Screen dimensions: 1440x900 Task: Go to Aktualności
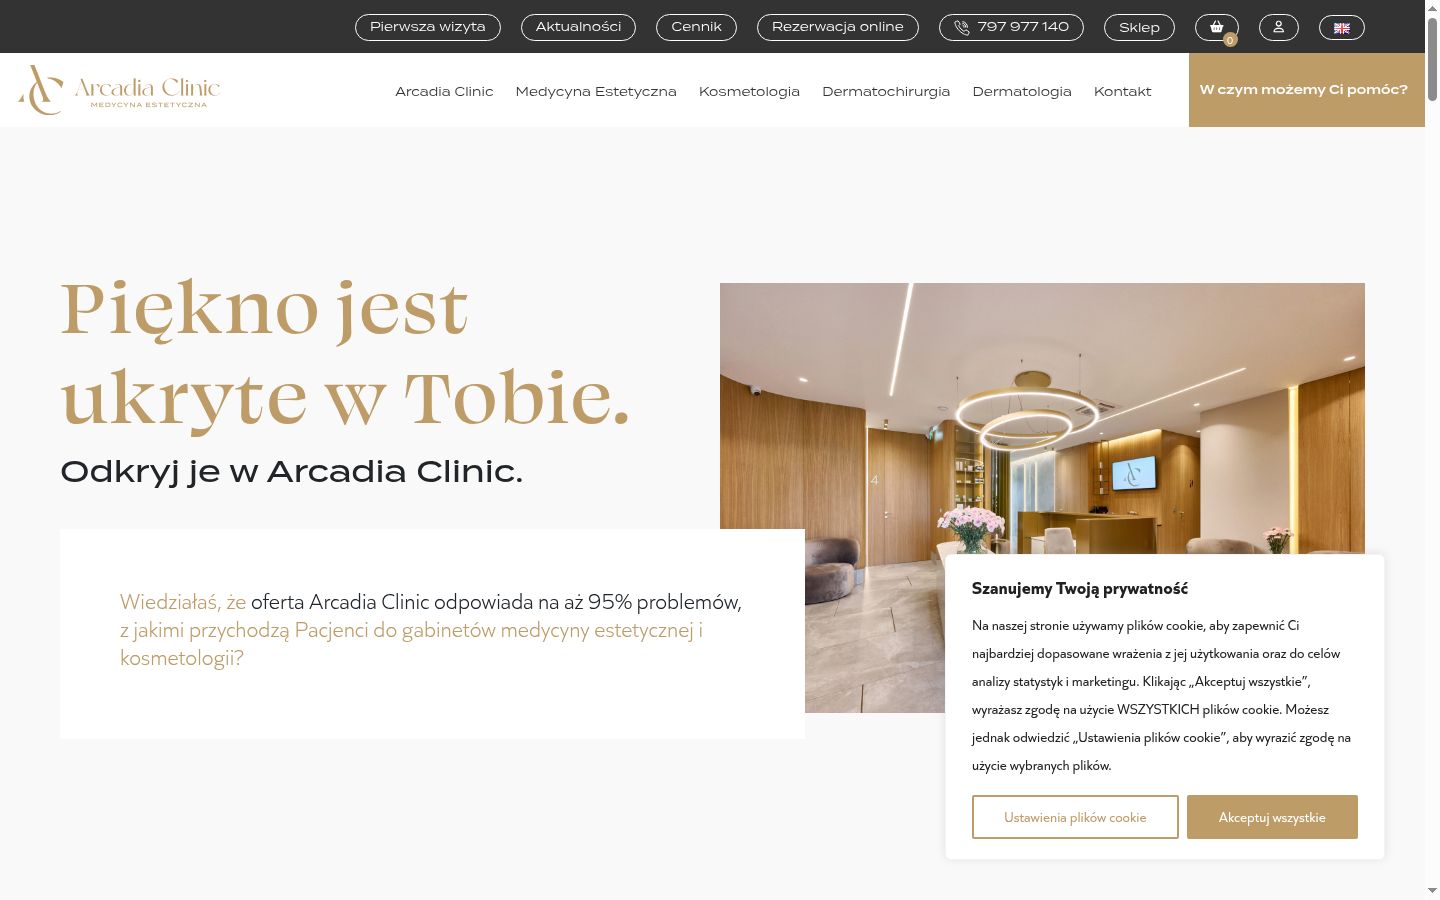(x=578, y=27)
